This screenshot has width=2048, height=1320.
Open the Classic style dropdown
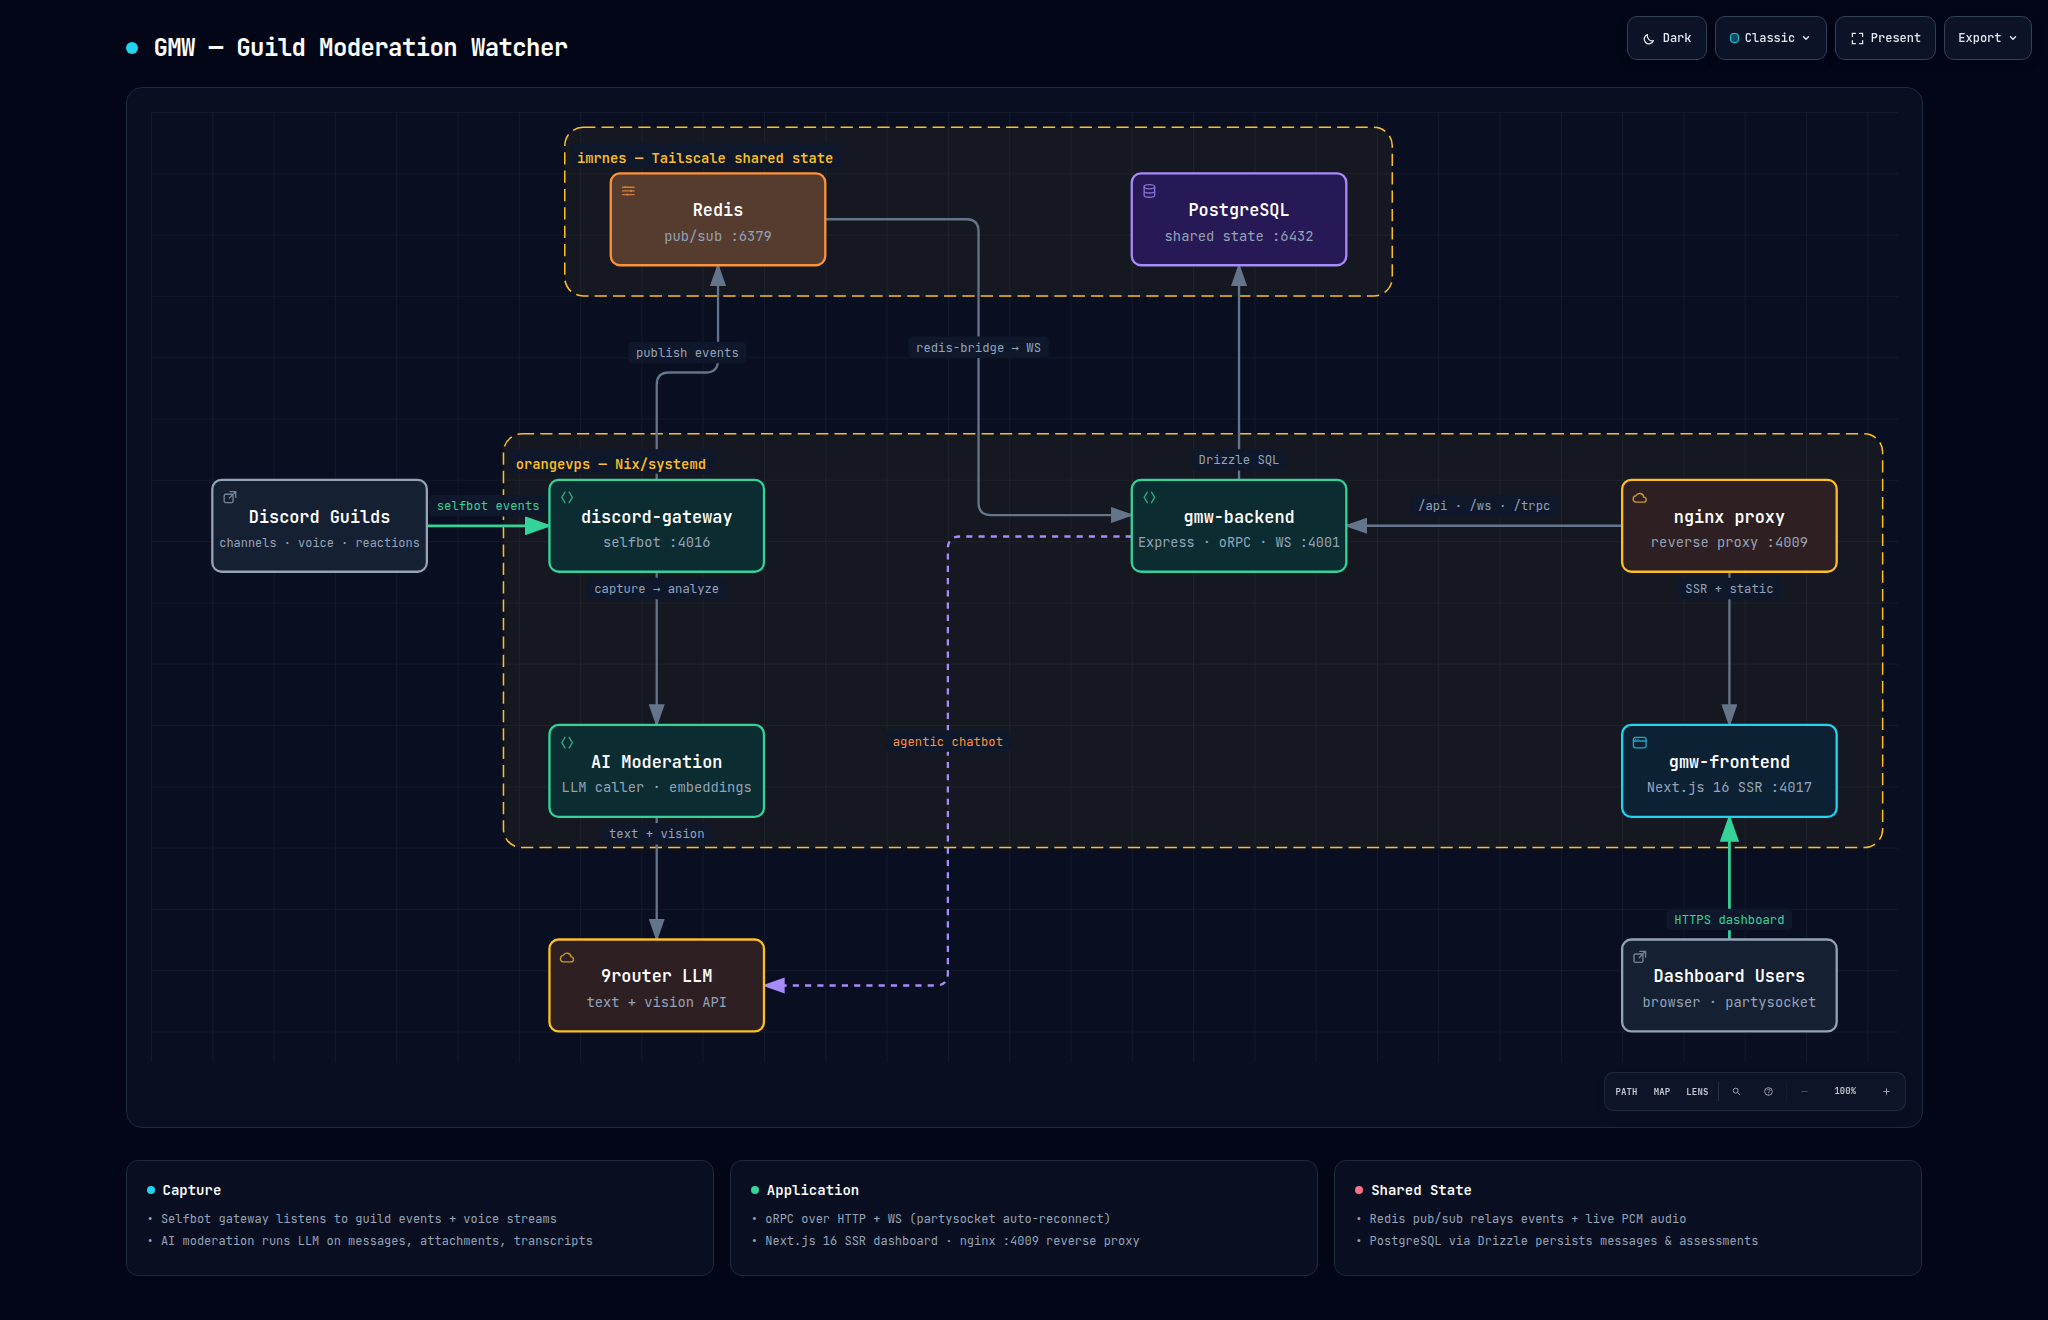[1770, 38]
